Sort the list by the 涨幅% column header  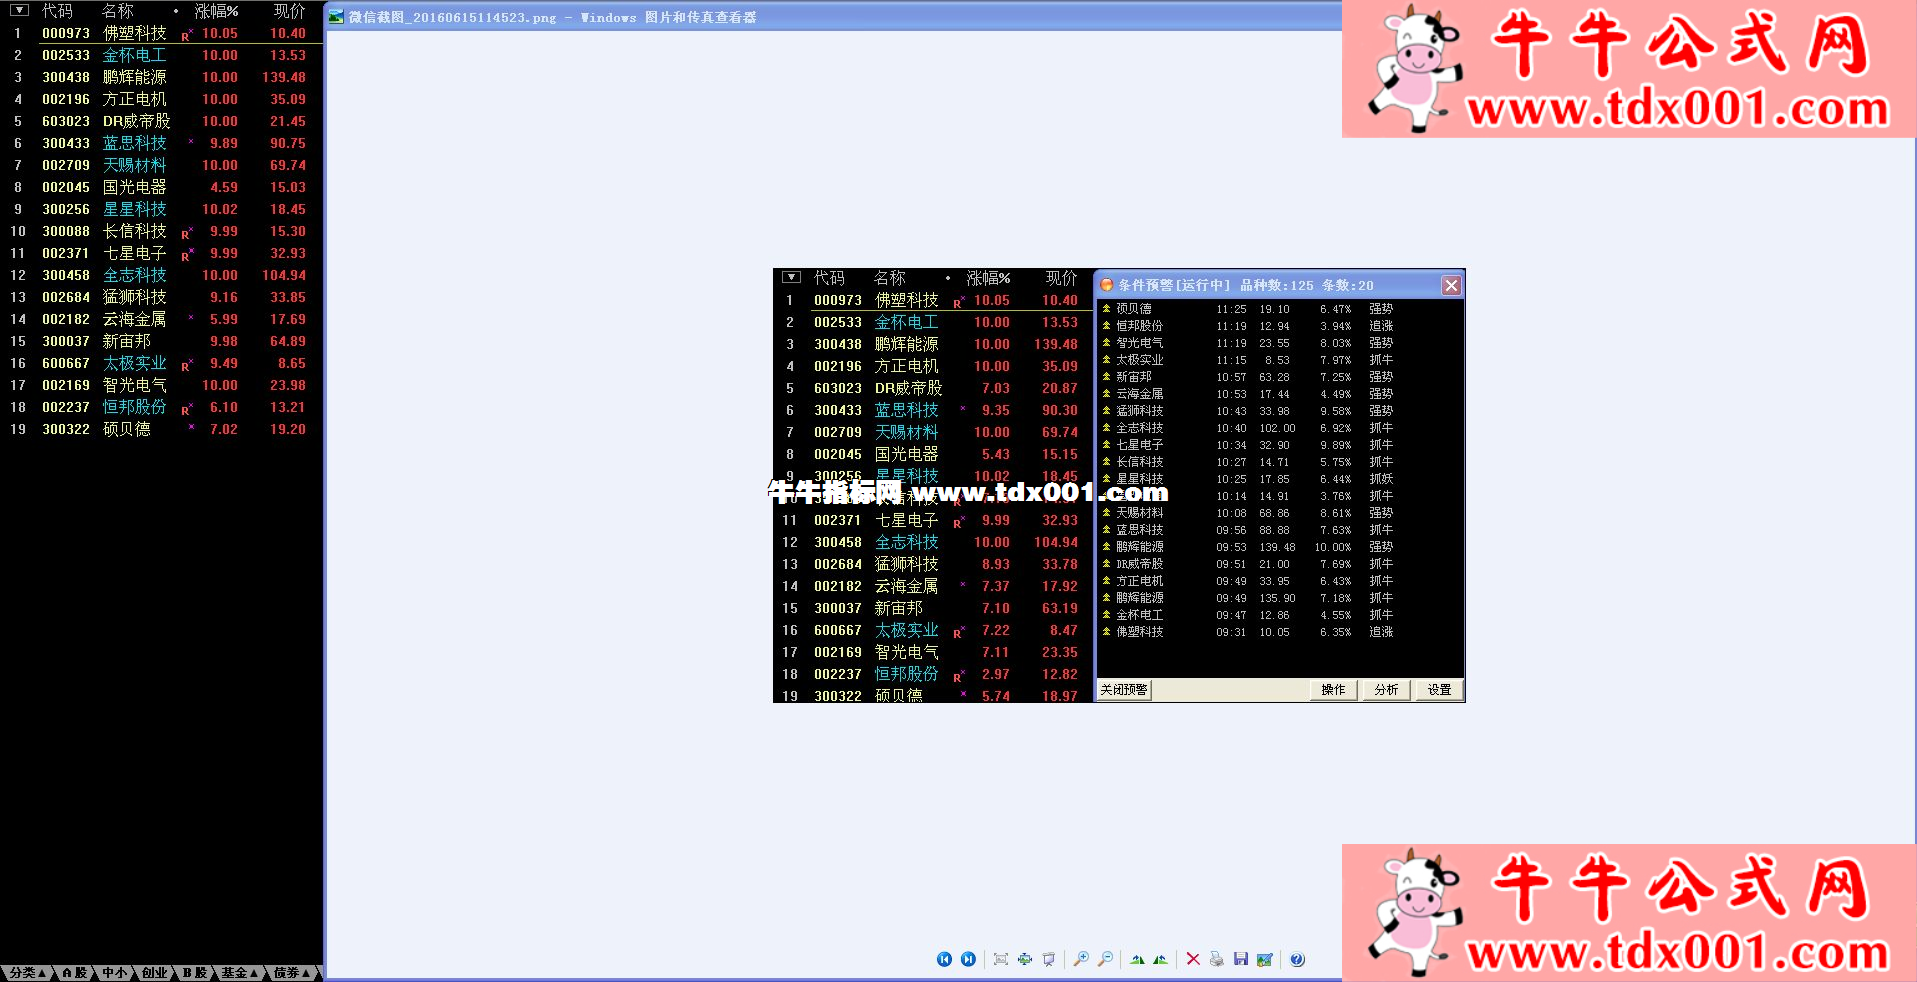(216, 11)
